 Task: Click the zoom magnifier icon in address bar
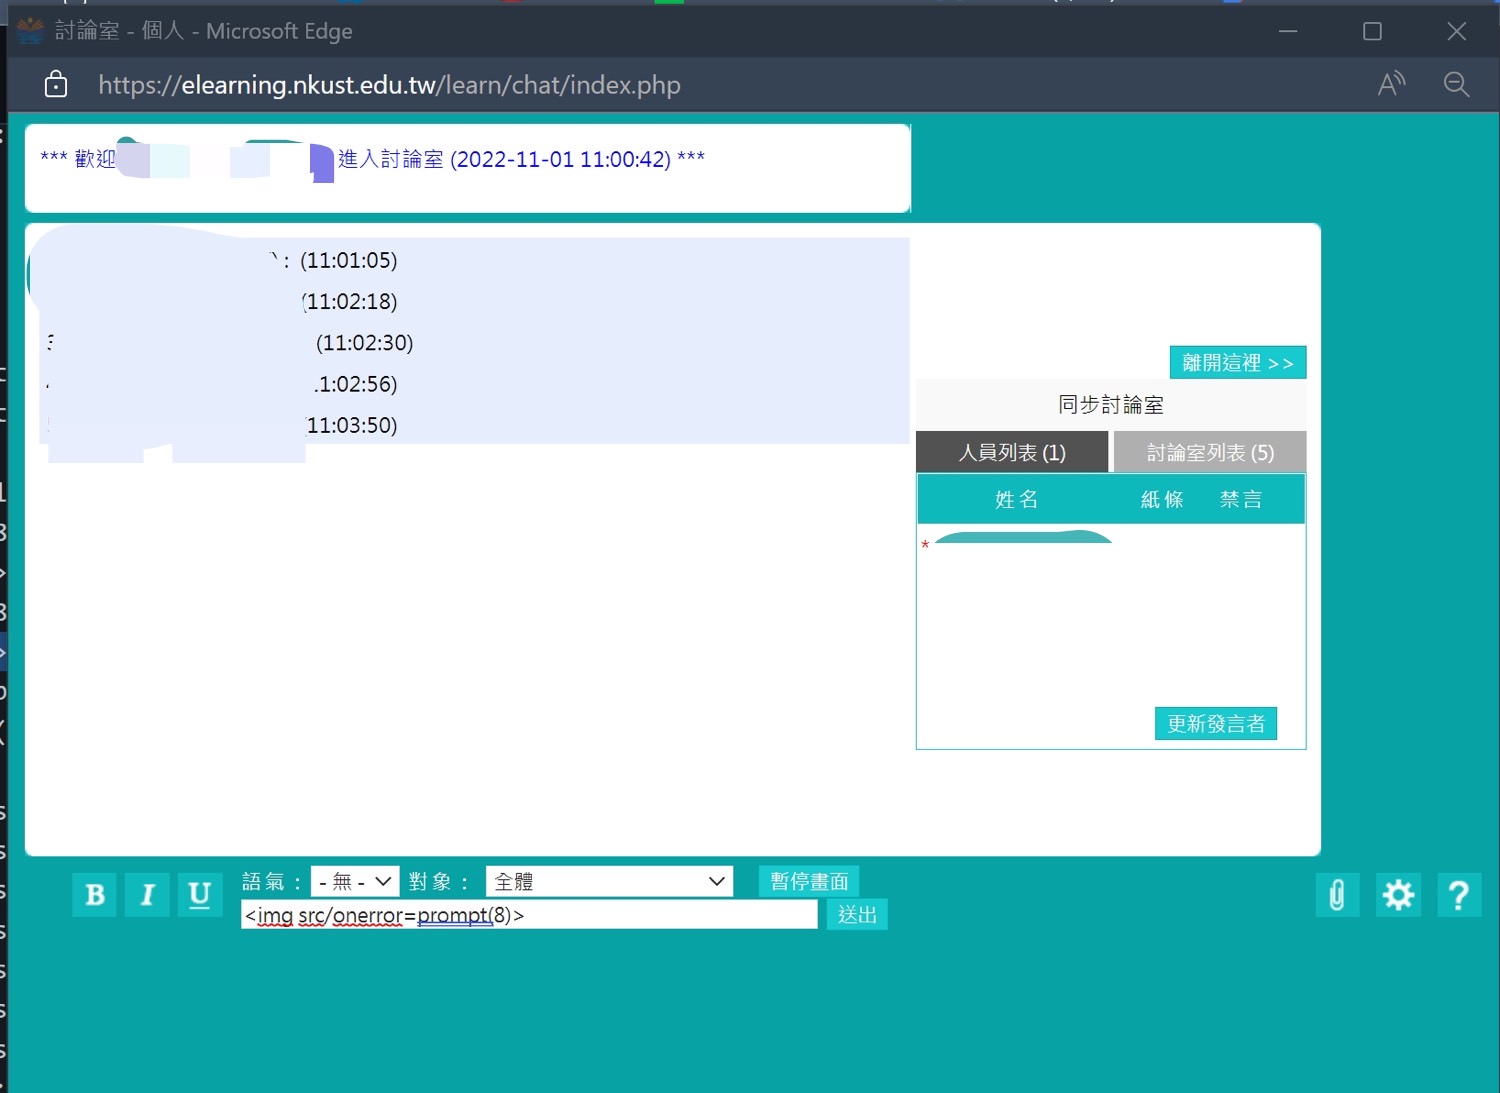1456,84
